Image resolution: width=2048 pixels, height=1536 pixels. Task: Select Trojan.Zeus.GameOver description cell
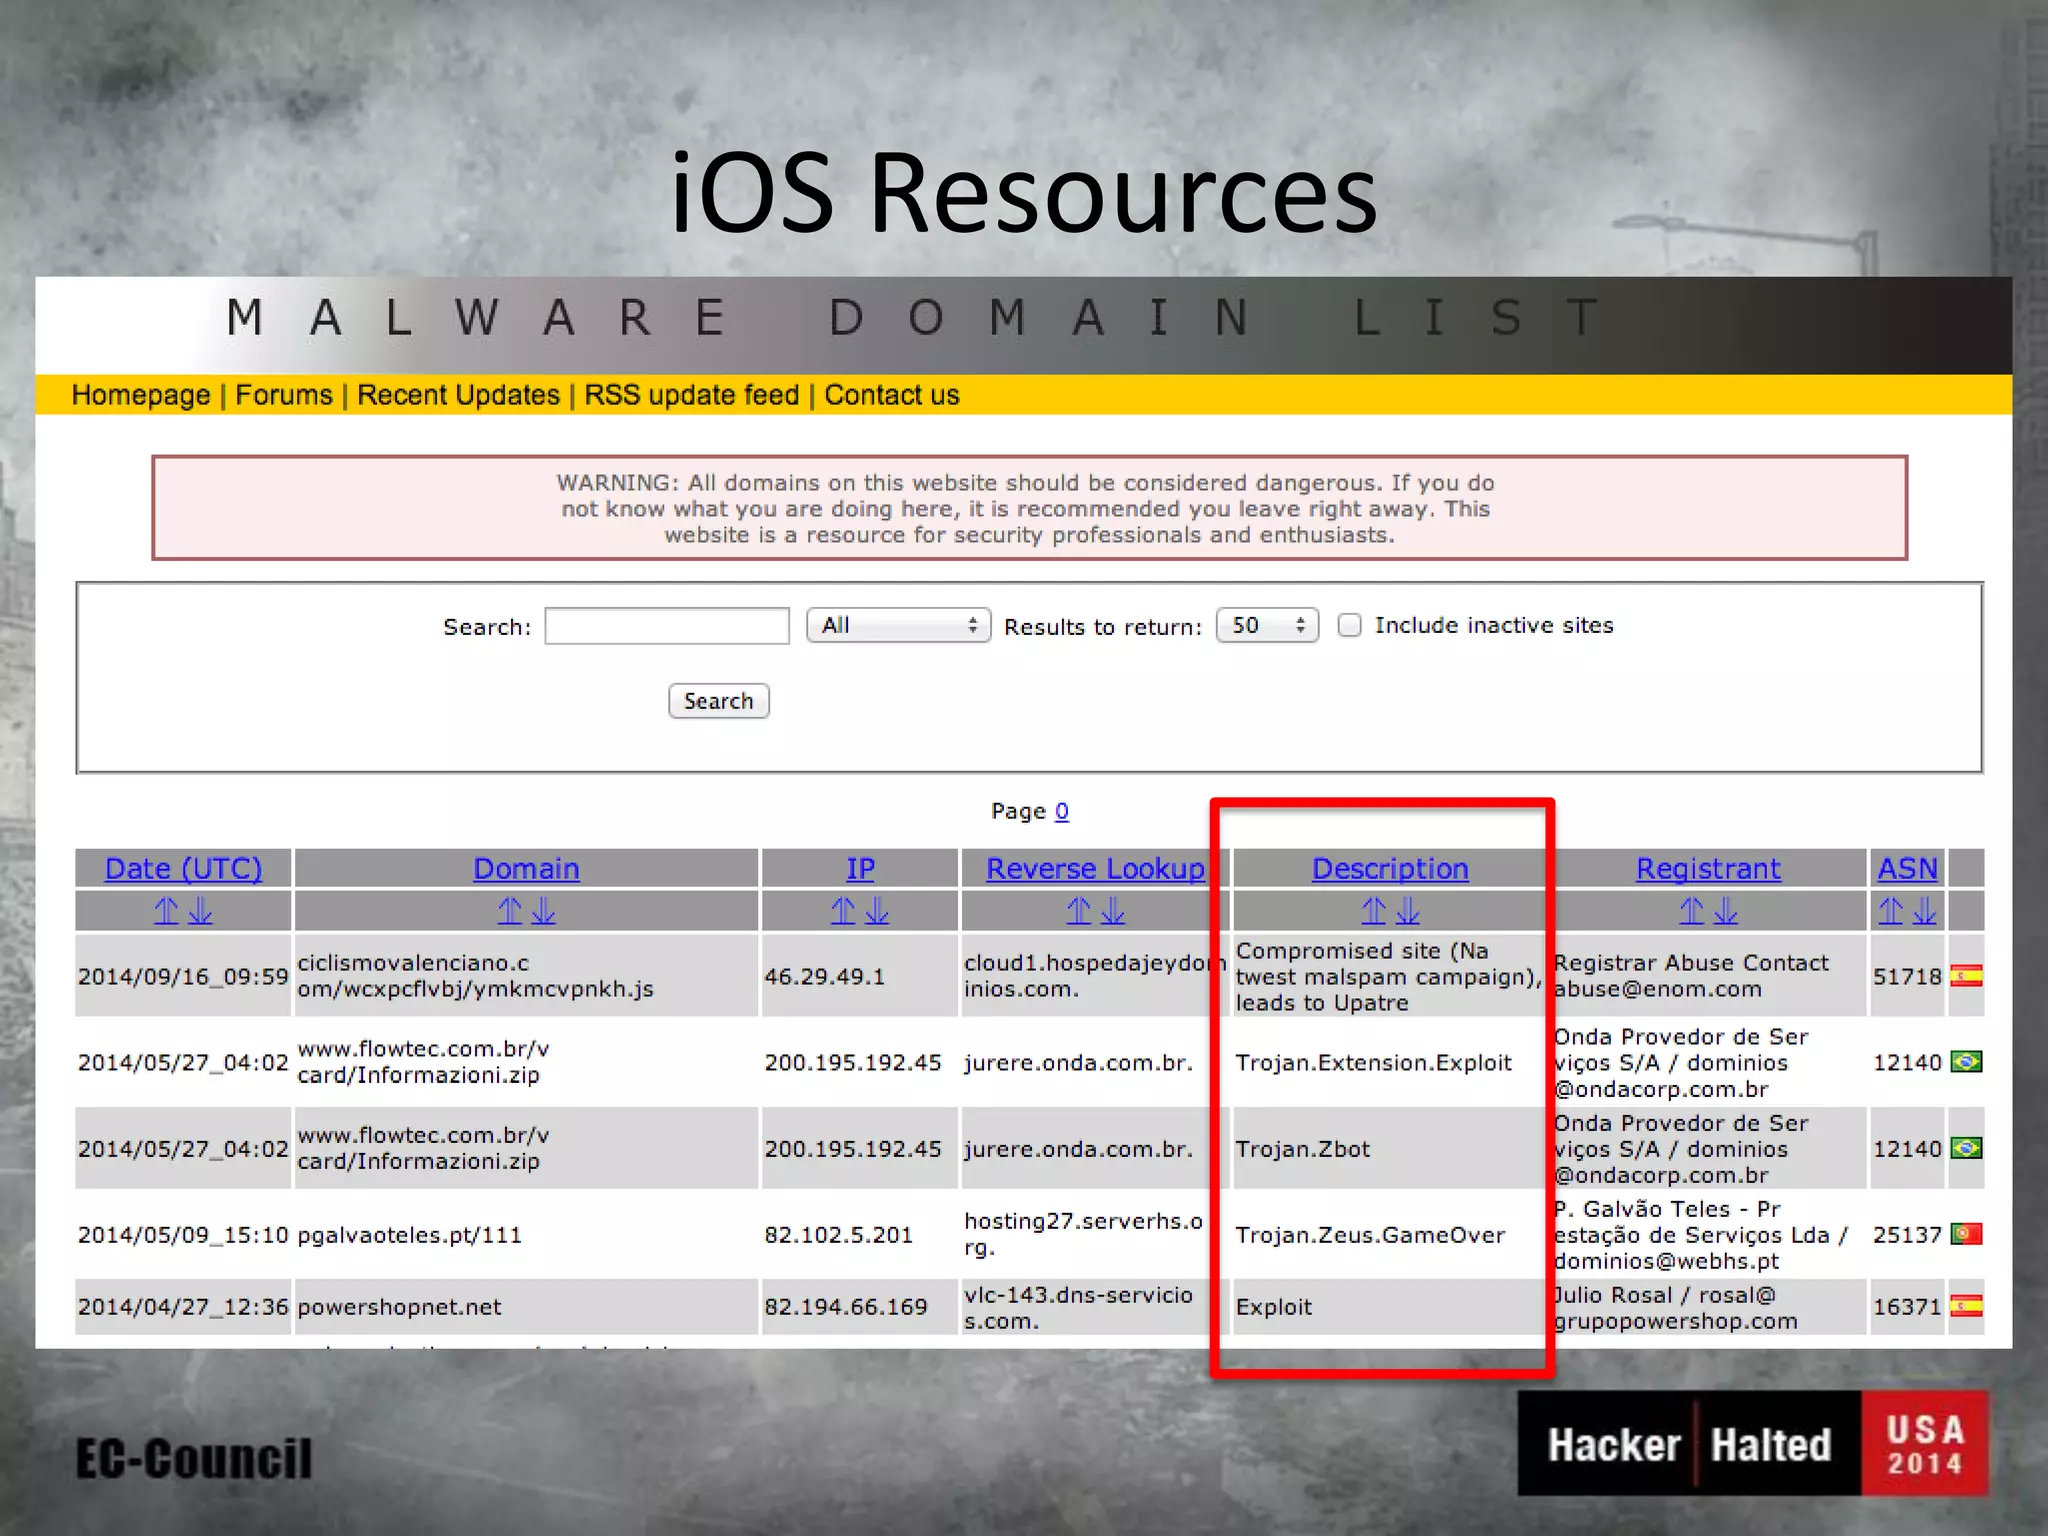coord(1390,1234)
